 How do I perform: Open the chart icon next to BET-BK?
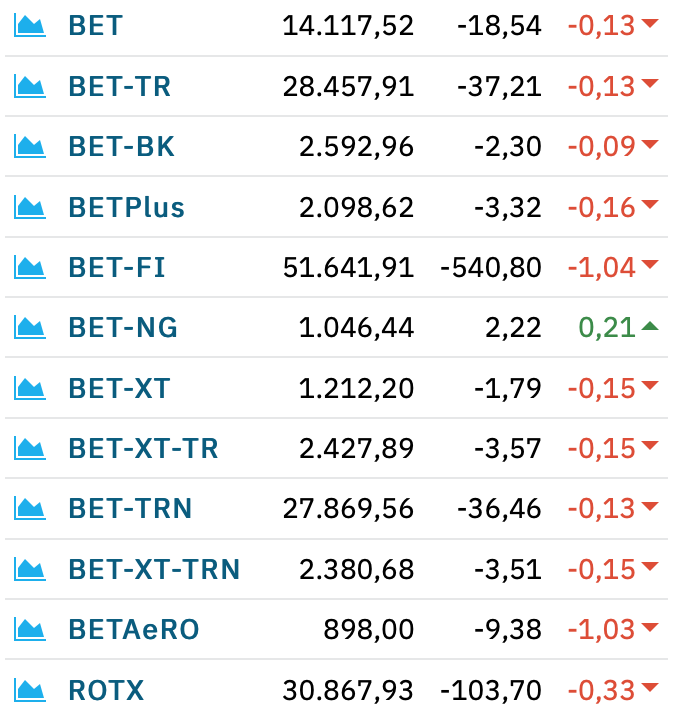click(30, 146)
